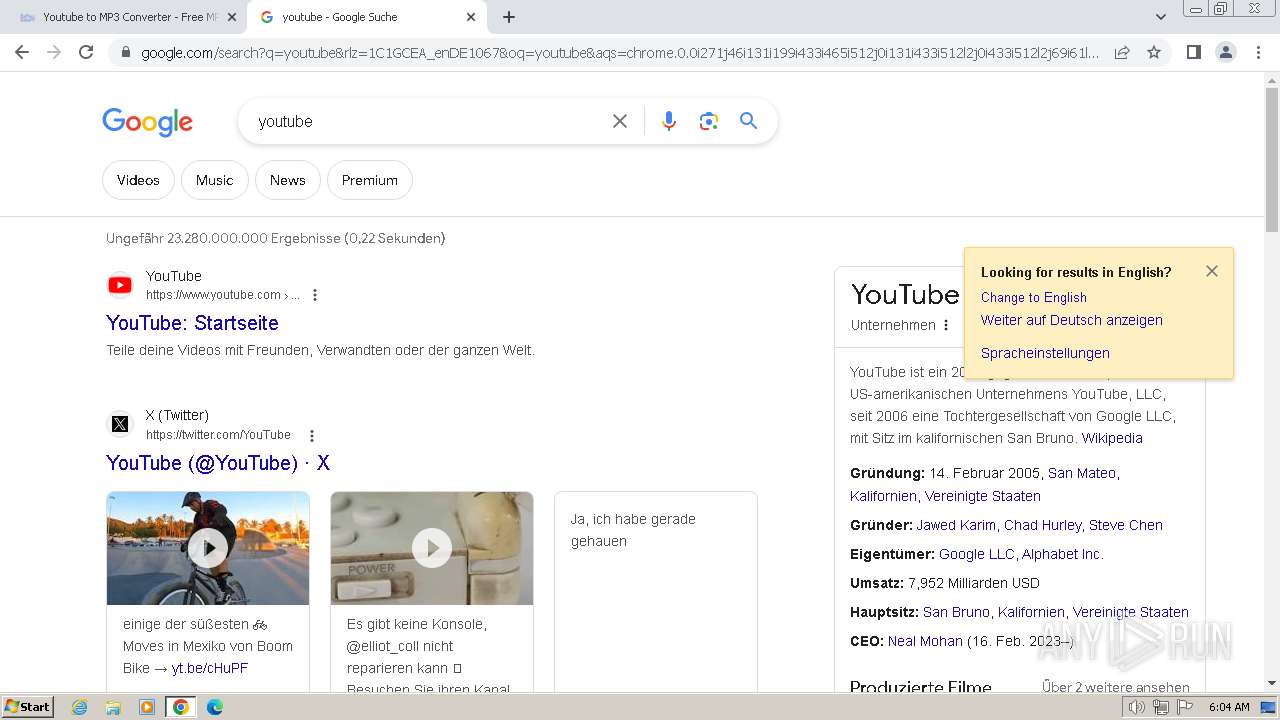Open more options for the YouTube result

tap(315, 295)
